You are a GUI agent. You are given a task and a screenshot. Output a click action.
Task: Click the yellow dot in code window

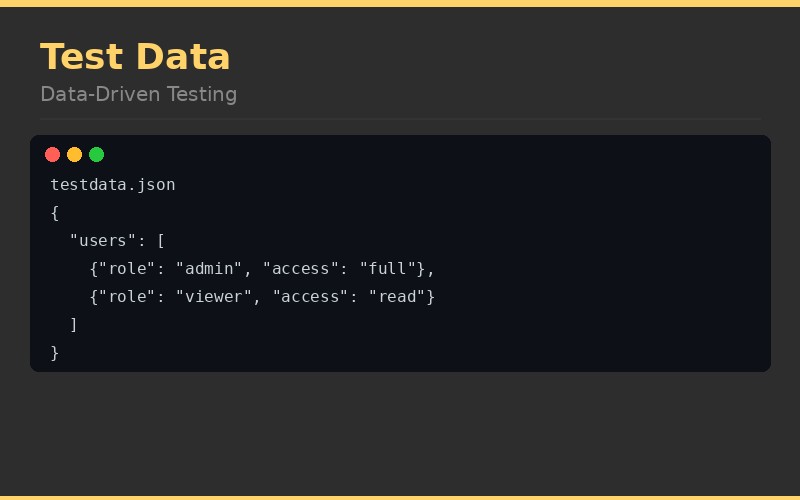click(75, 154)
